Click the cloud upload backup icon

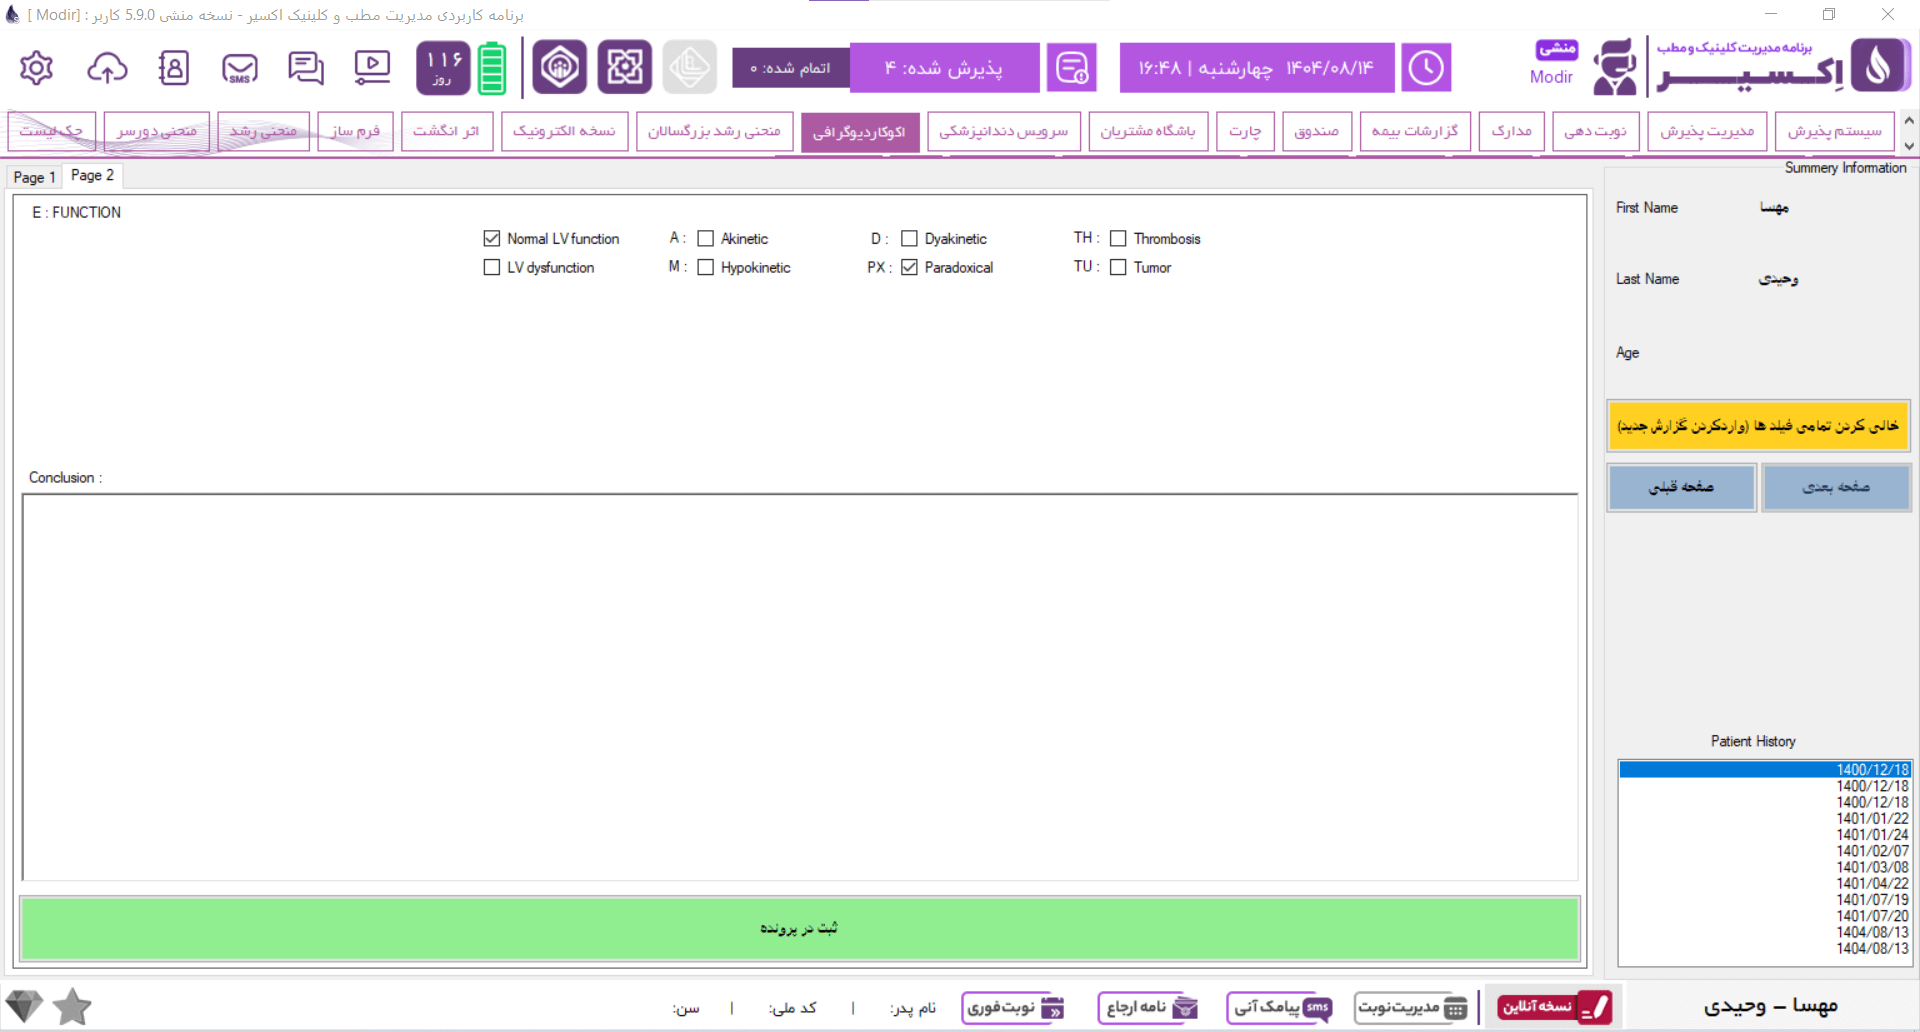point(107,68)
